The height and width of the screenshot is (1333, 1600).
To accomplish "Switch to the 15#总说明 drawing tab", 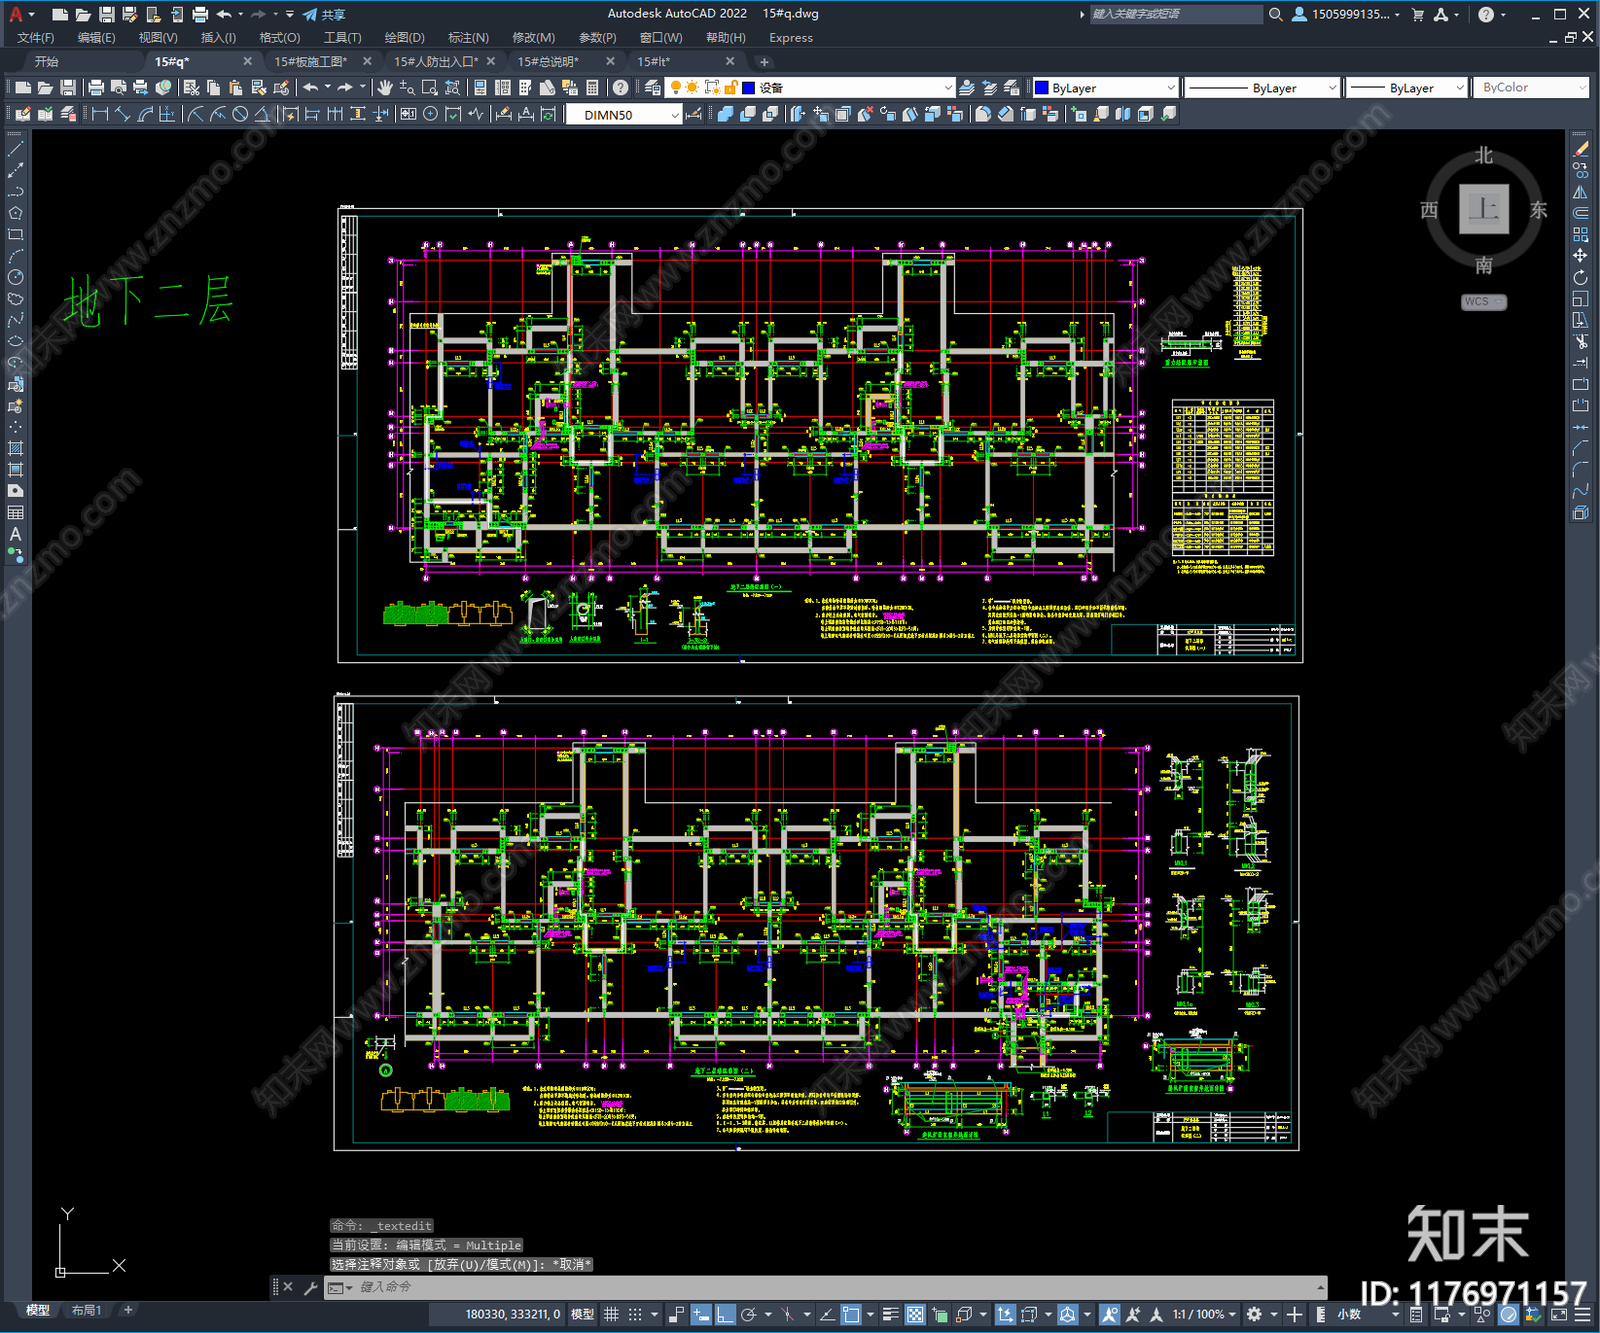I will (x=548, y=62).
